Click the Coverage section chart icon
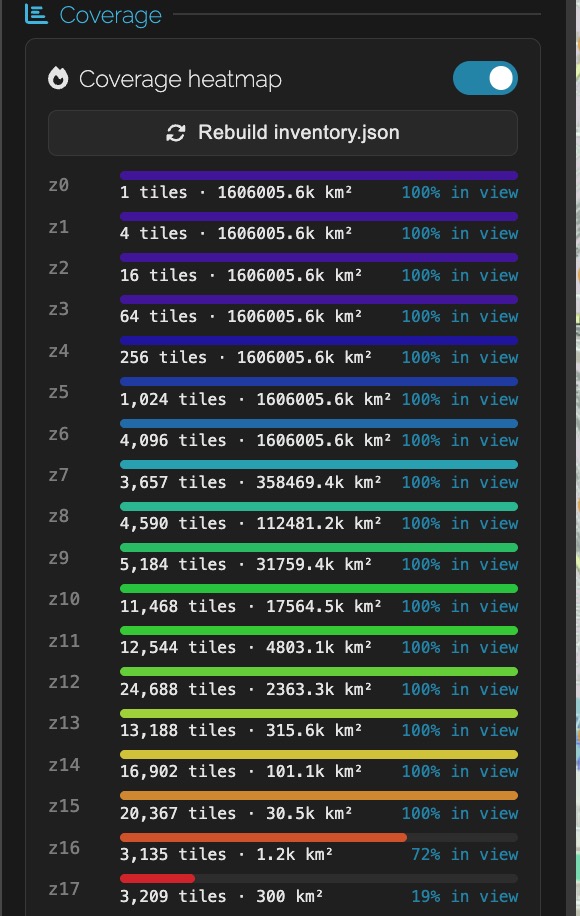Screen dimensions: 580x916 36,14
